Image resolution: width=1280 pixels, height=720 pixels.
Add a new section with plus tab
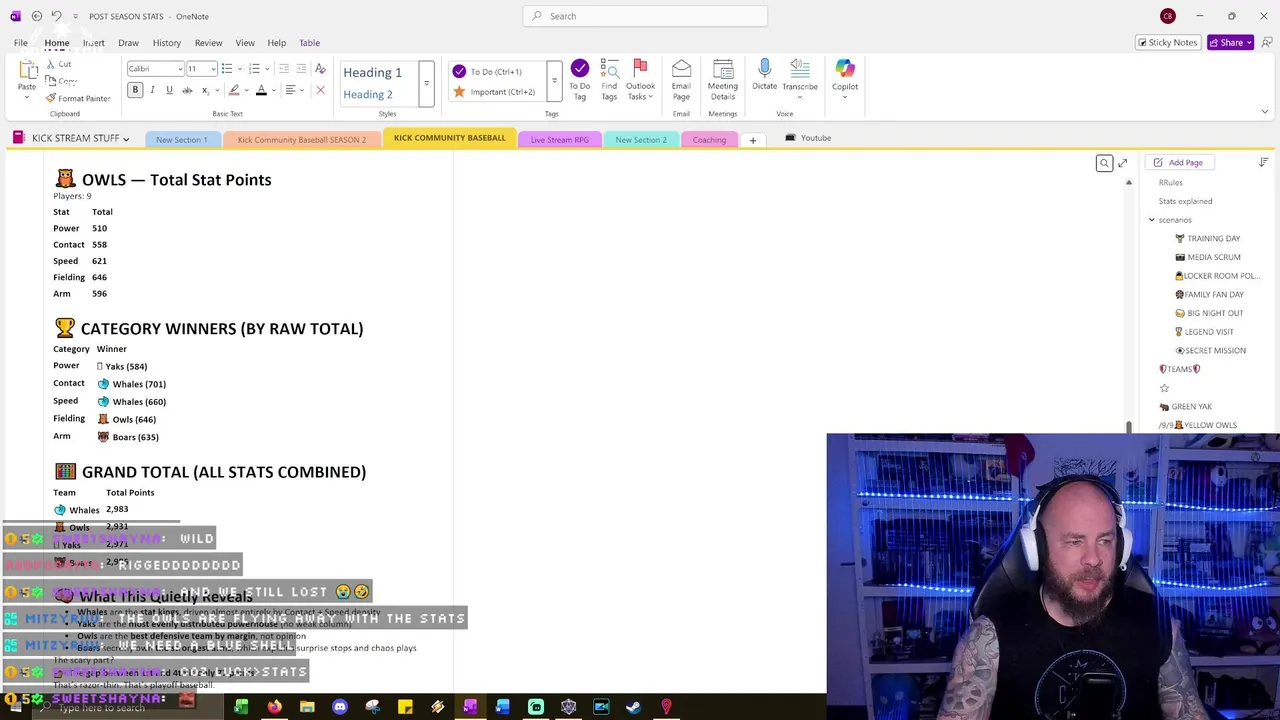(753, 140)
